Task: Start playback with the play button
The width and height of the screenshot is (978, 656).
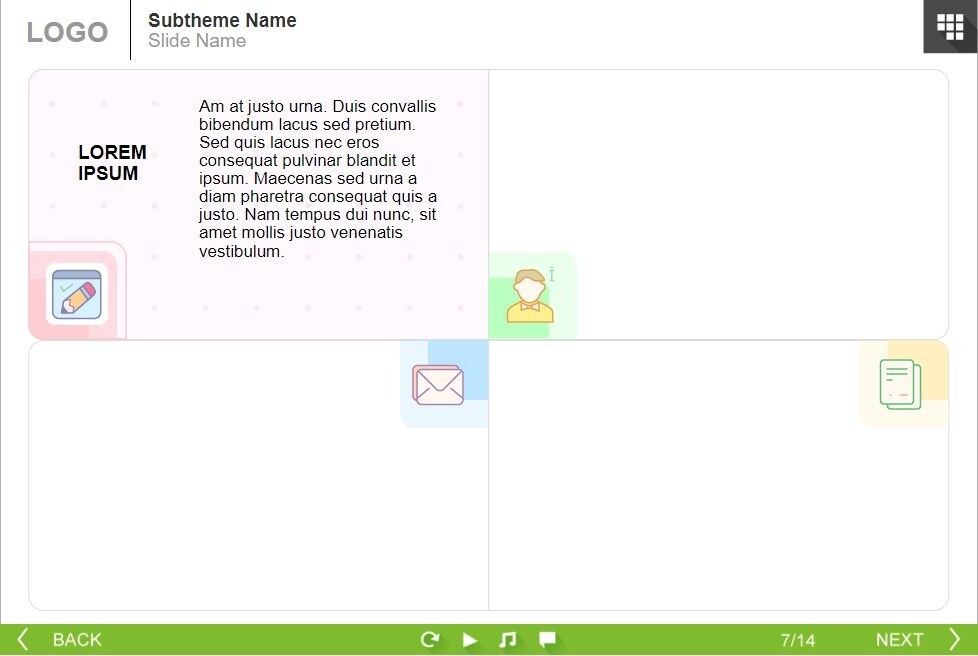Action: 470,640
